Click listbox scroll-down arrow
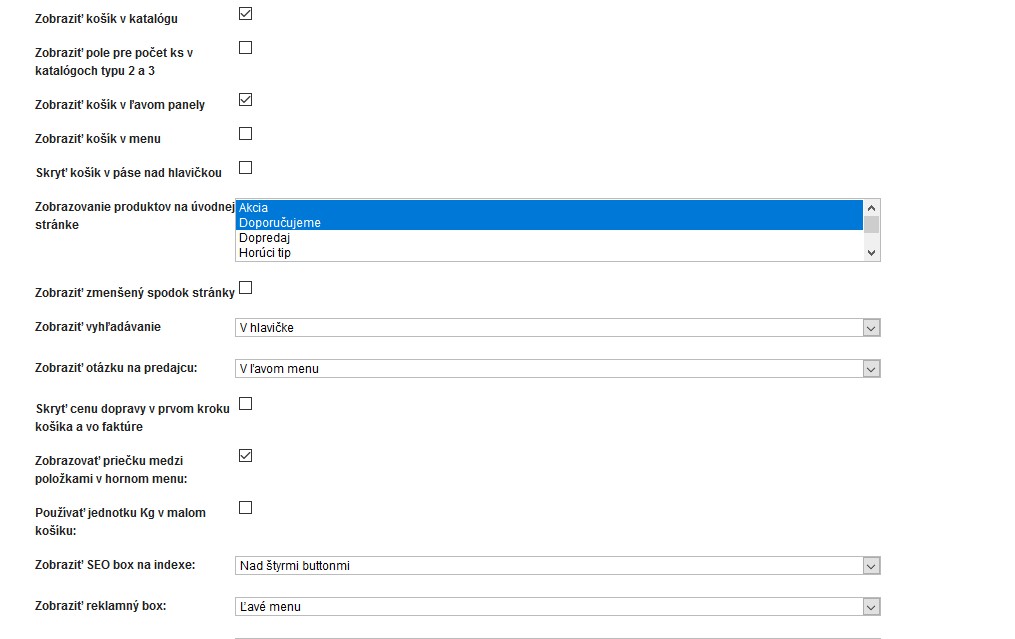 [872, 253]
